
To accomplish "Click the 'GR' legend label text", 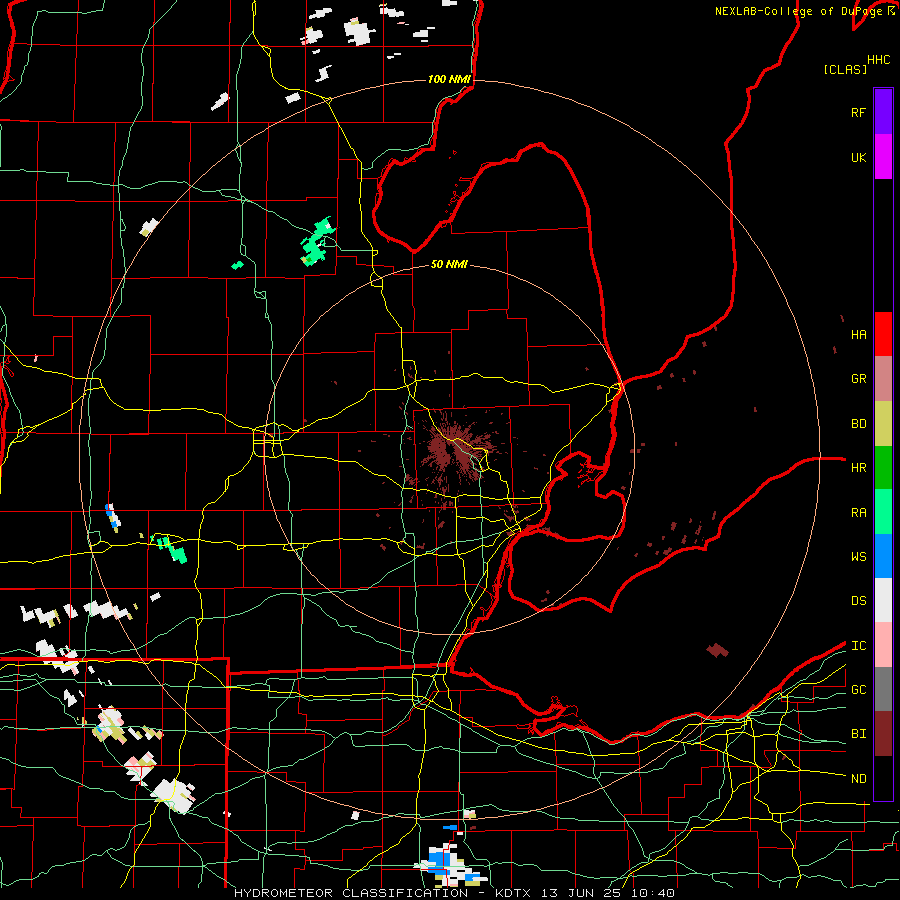I will point(858,379).
